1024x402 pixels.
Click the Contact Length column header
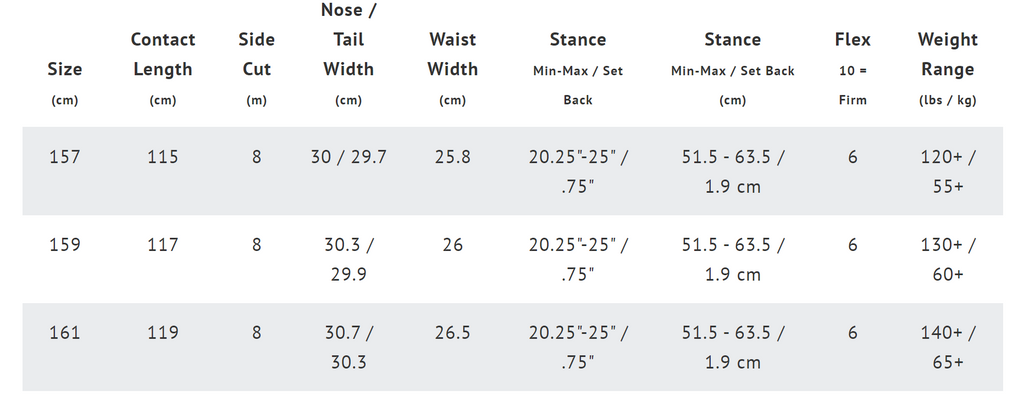pyautogui.click(x=163, y=69)
